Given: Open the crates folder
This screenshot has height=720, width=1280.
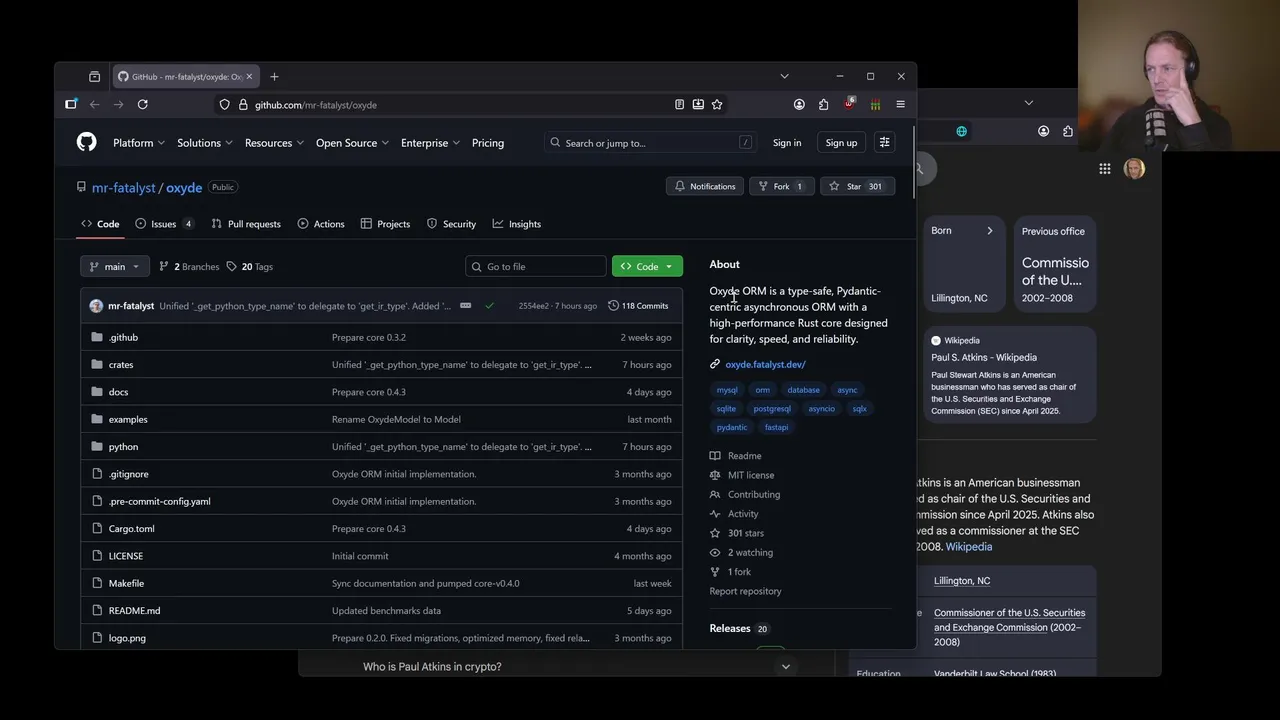Looking at the screenshot, I should pyautogui.click(x=121, y=364).
